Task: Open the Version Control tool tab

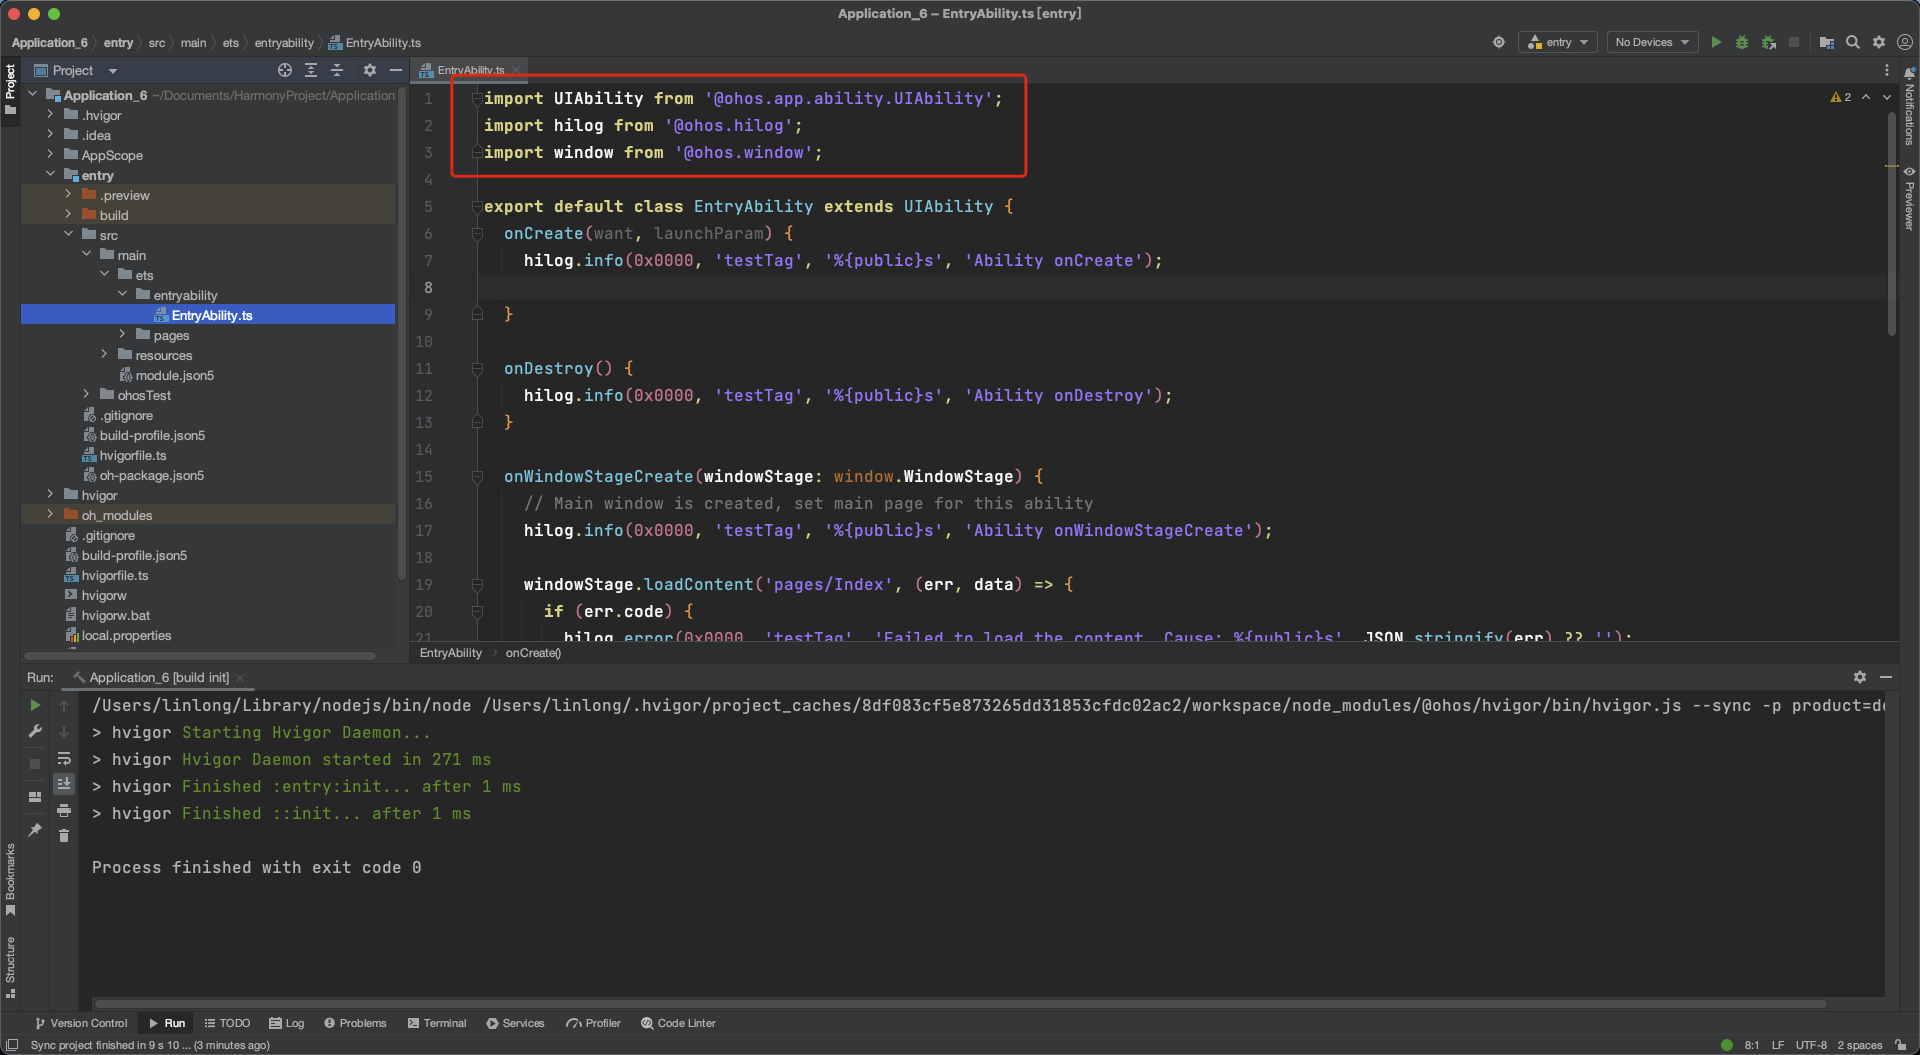Action: 81,1023
